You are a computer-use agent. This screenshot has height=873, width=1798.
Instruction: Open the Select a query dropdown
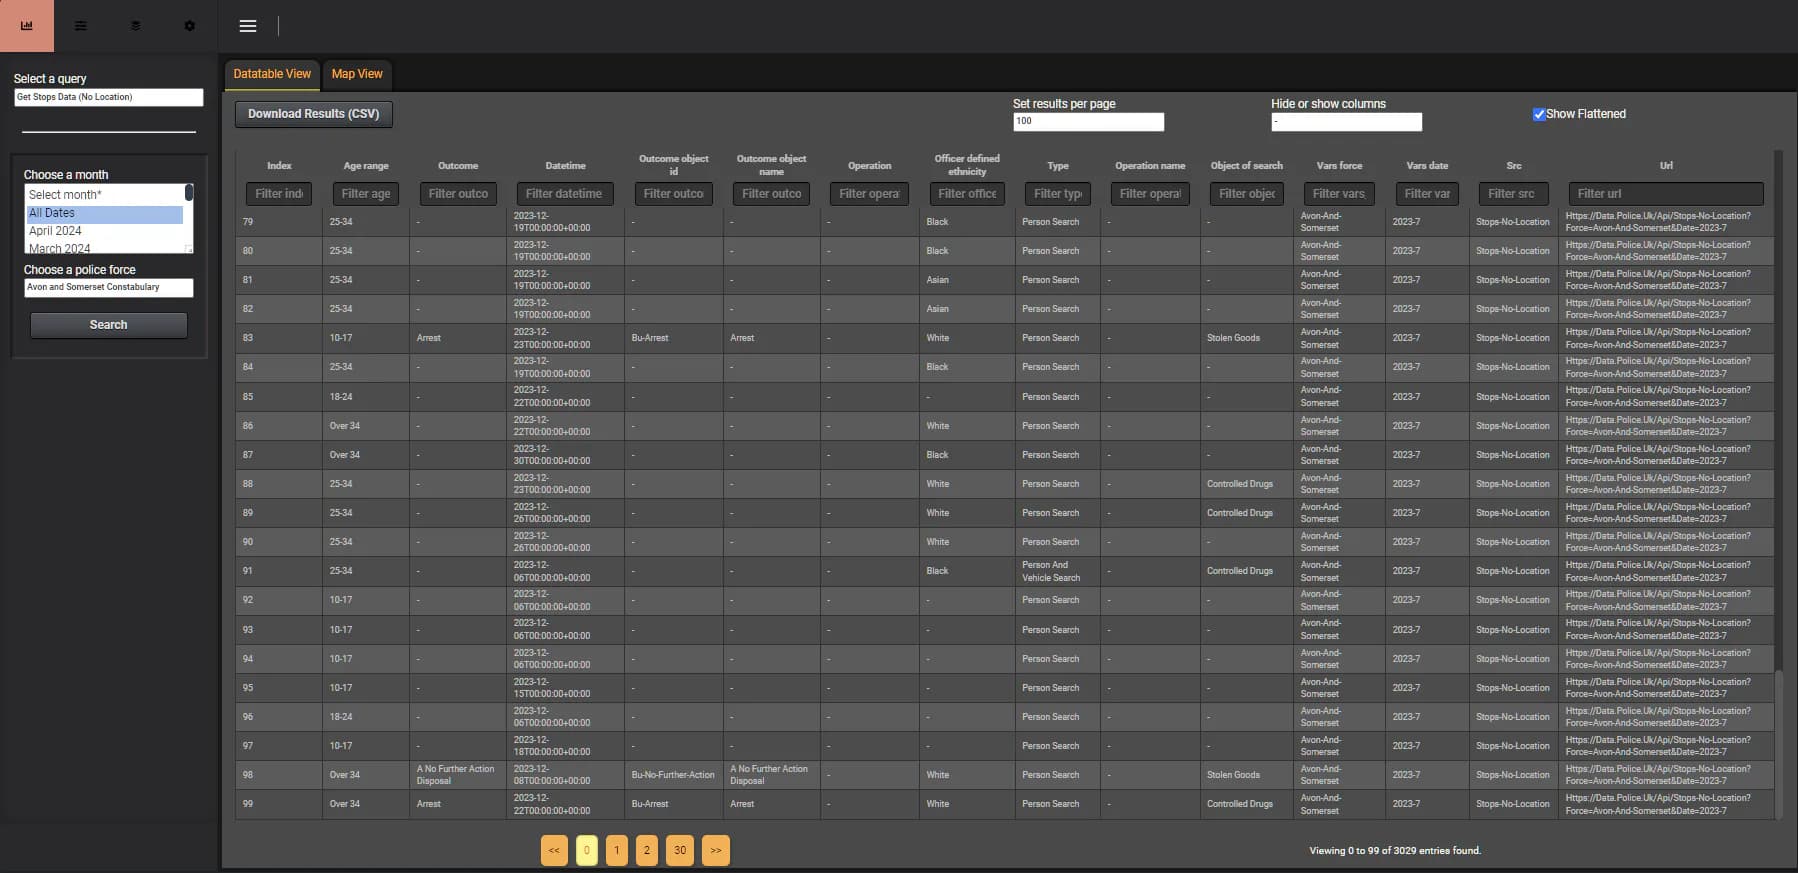109,97
